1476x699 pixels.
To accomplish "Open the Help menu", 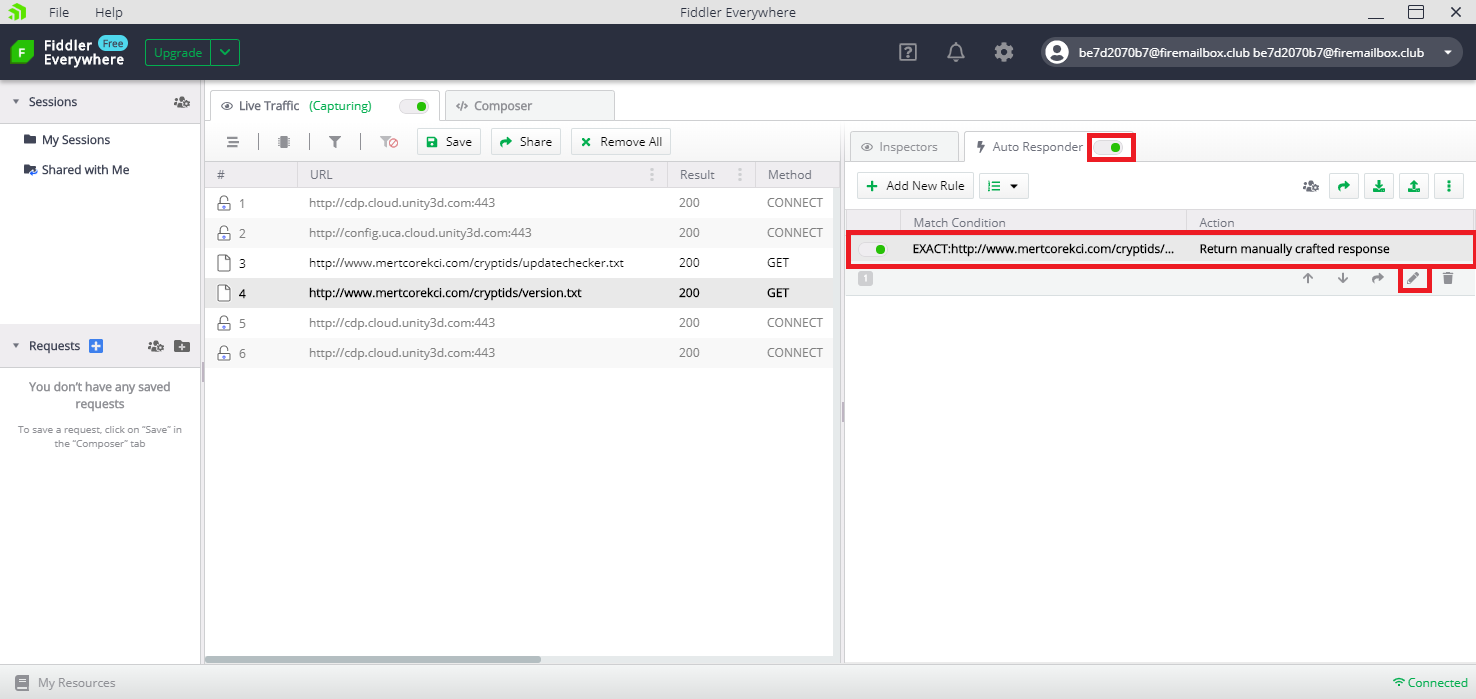I will click(x=109, y=12).
